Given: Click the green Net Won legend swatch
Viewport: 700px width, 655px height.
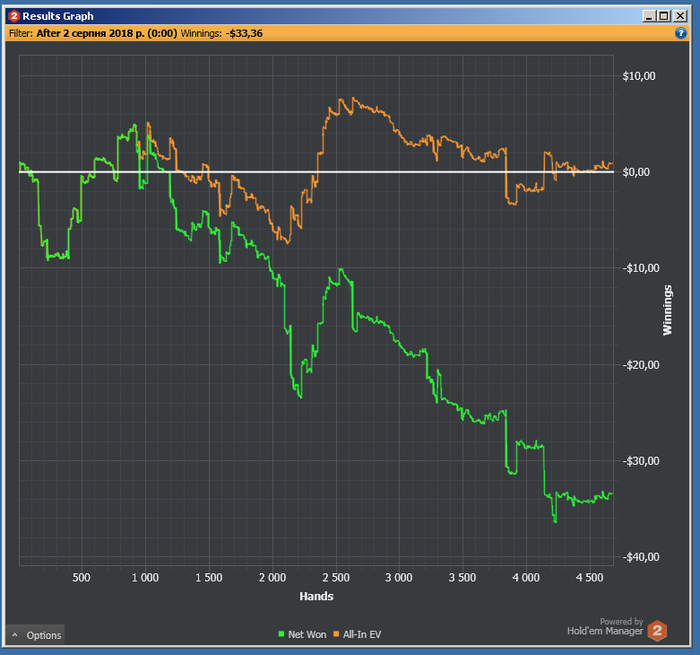Looking at the screenshot, I should point(281,634).
